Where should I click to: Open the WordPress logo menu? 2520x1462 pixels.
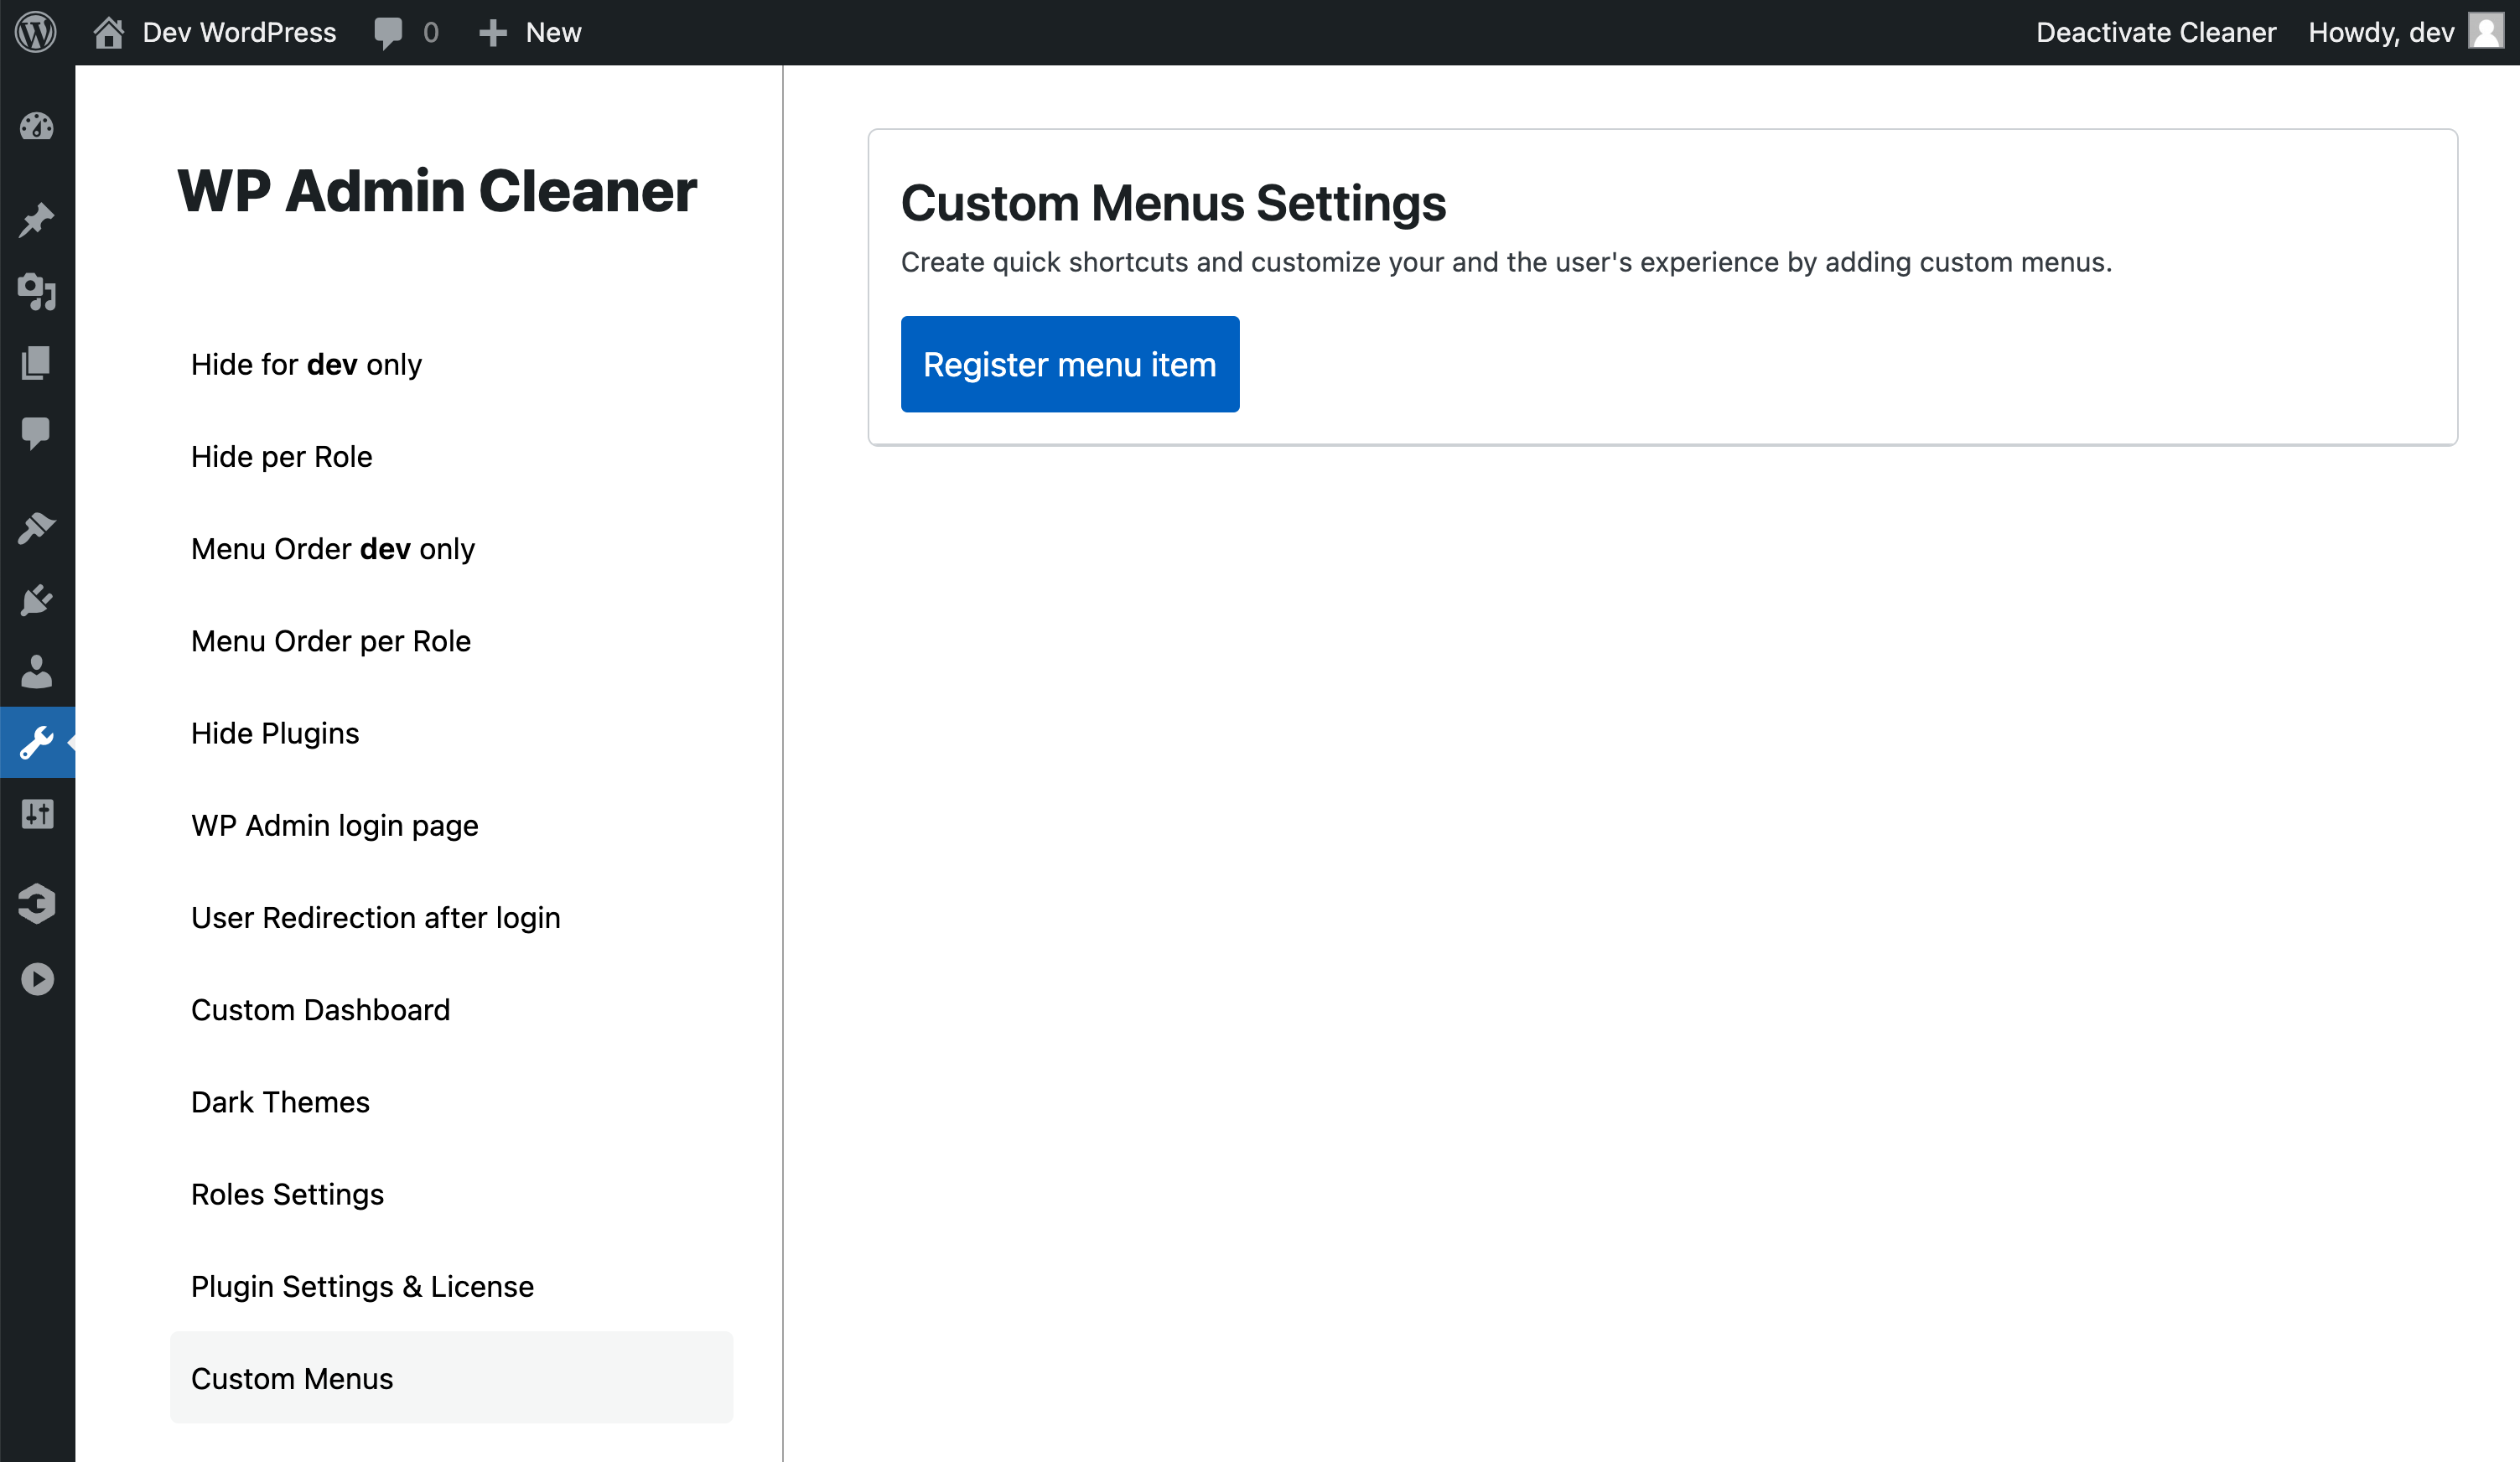[x=36, y=32]
